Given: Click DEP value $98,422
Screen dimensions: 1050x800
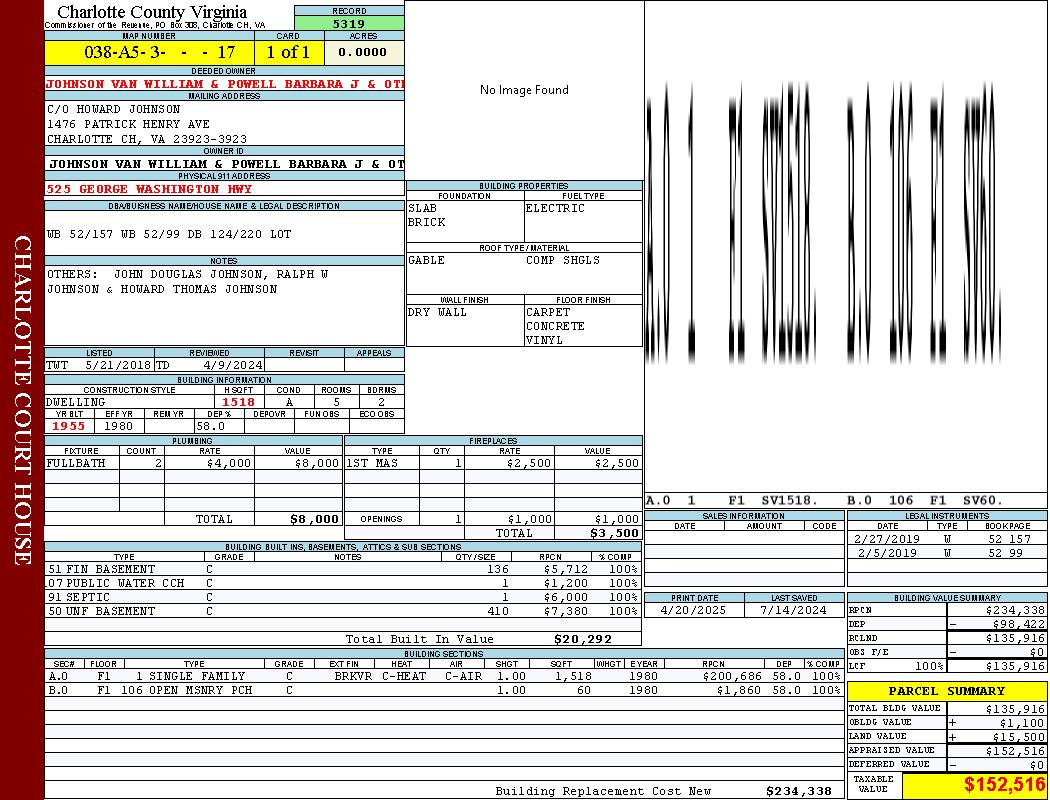Looking at the screenshot, I should (x=1019, y=625).
